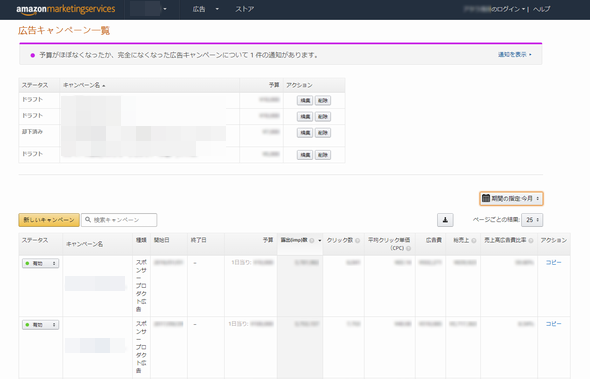Click the 開始日 column header
Screen dimensions: 590x379
click(x=161, y=240)
